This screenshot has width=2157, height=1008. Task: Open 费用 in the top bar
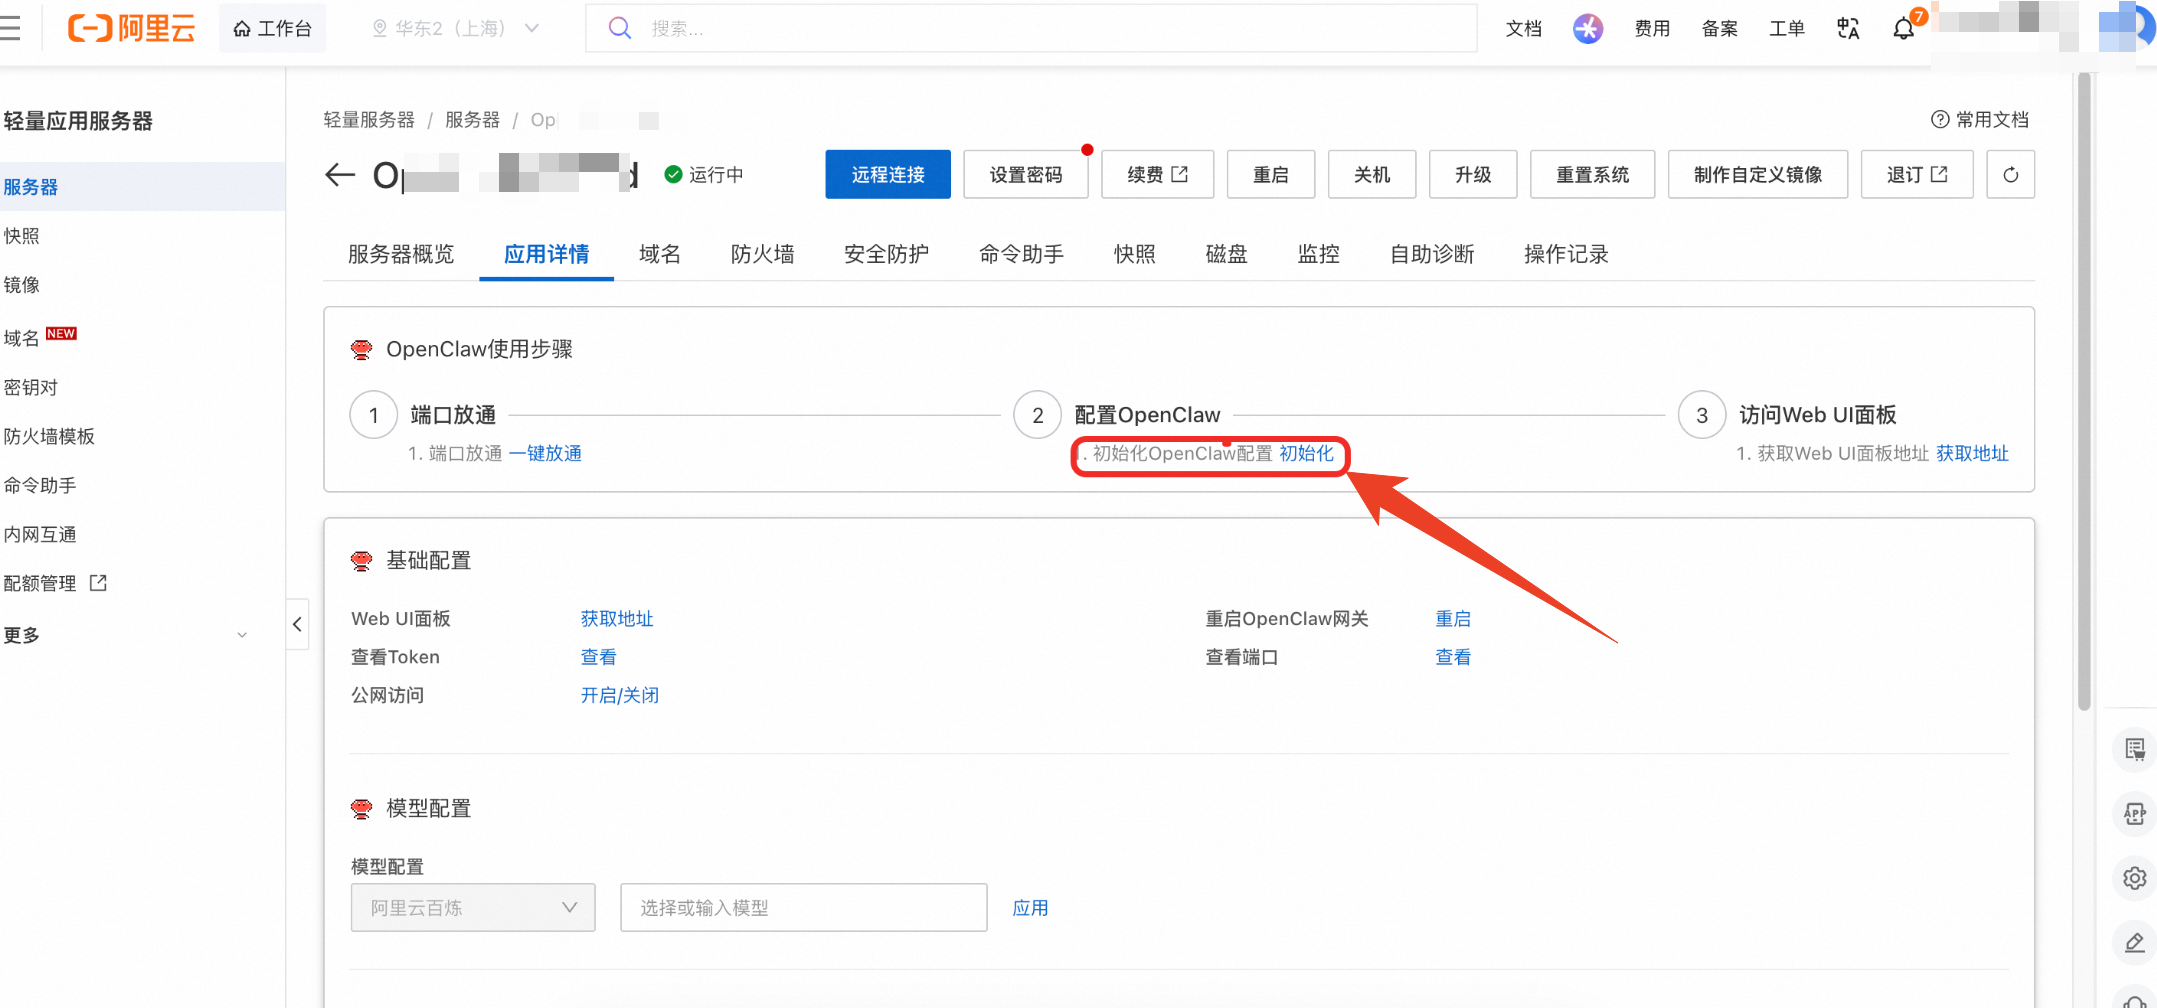1652,29
